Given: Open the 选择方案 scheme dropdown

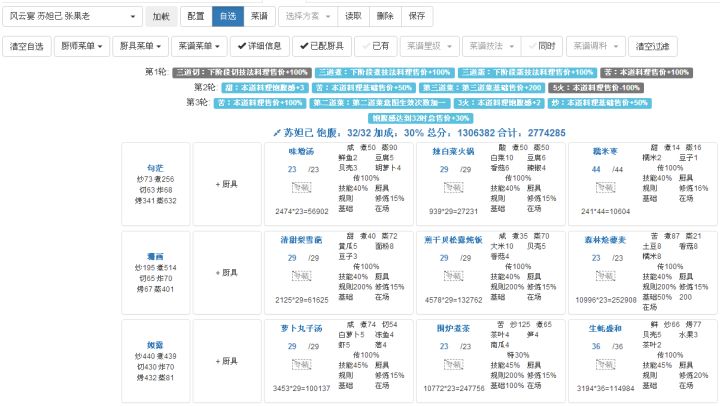Looking at the screenshot, I should [x=308, y=16].
